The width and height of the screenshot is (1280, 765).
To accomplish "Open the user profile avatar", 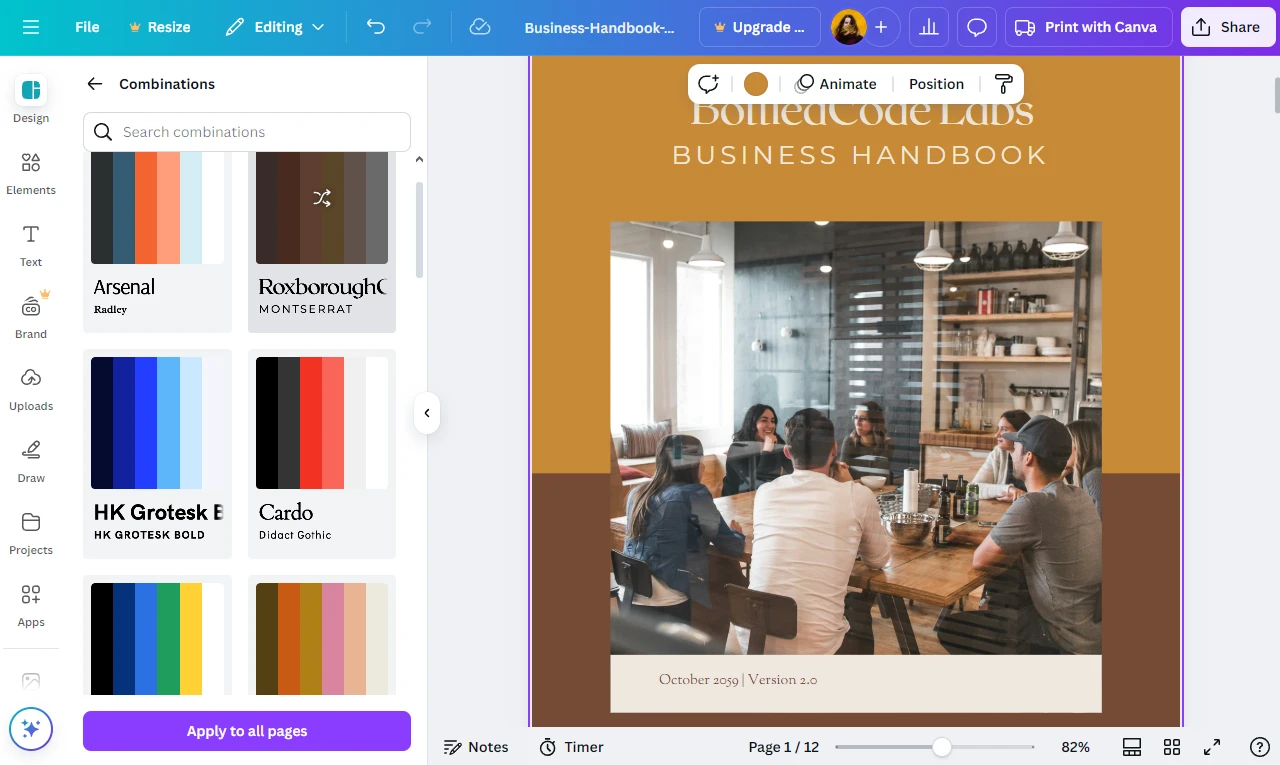I will pyautogui.click(x=848, y=27).
